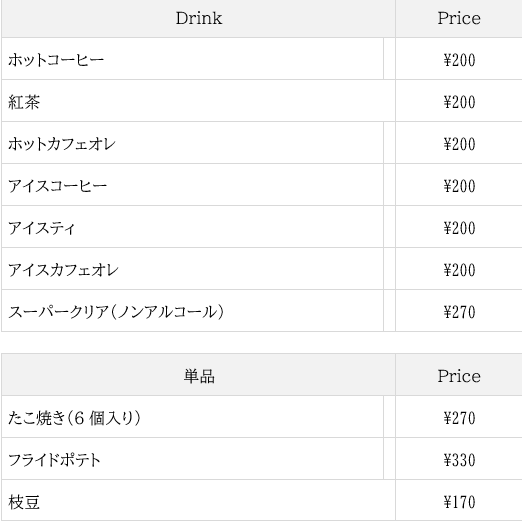Screen dimensions: 522x522
Task: Click the ¥270 price for スーパークリア
Action: (459, 312)
